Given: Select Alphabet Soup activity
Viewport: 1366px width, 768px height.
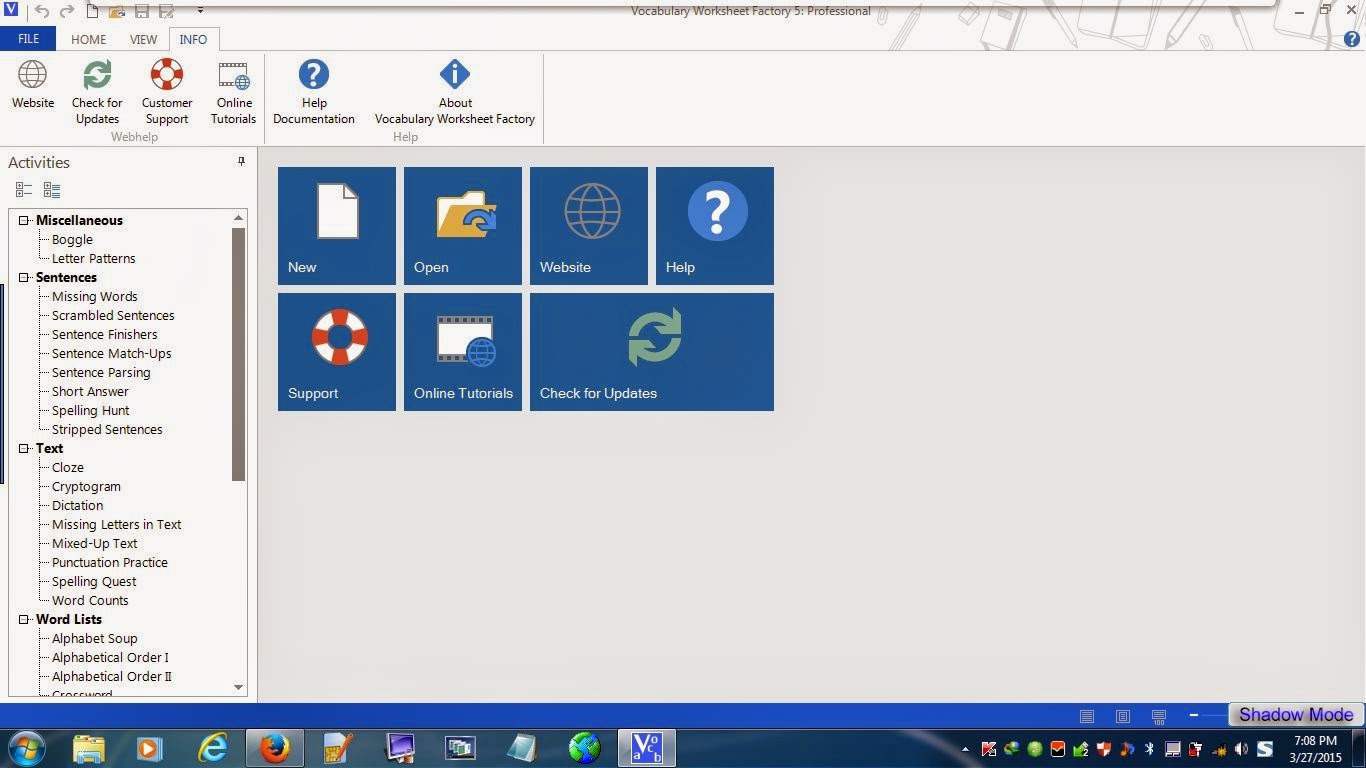Looking at the screenshot, I should [95, 638].
